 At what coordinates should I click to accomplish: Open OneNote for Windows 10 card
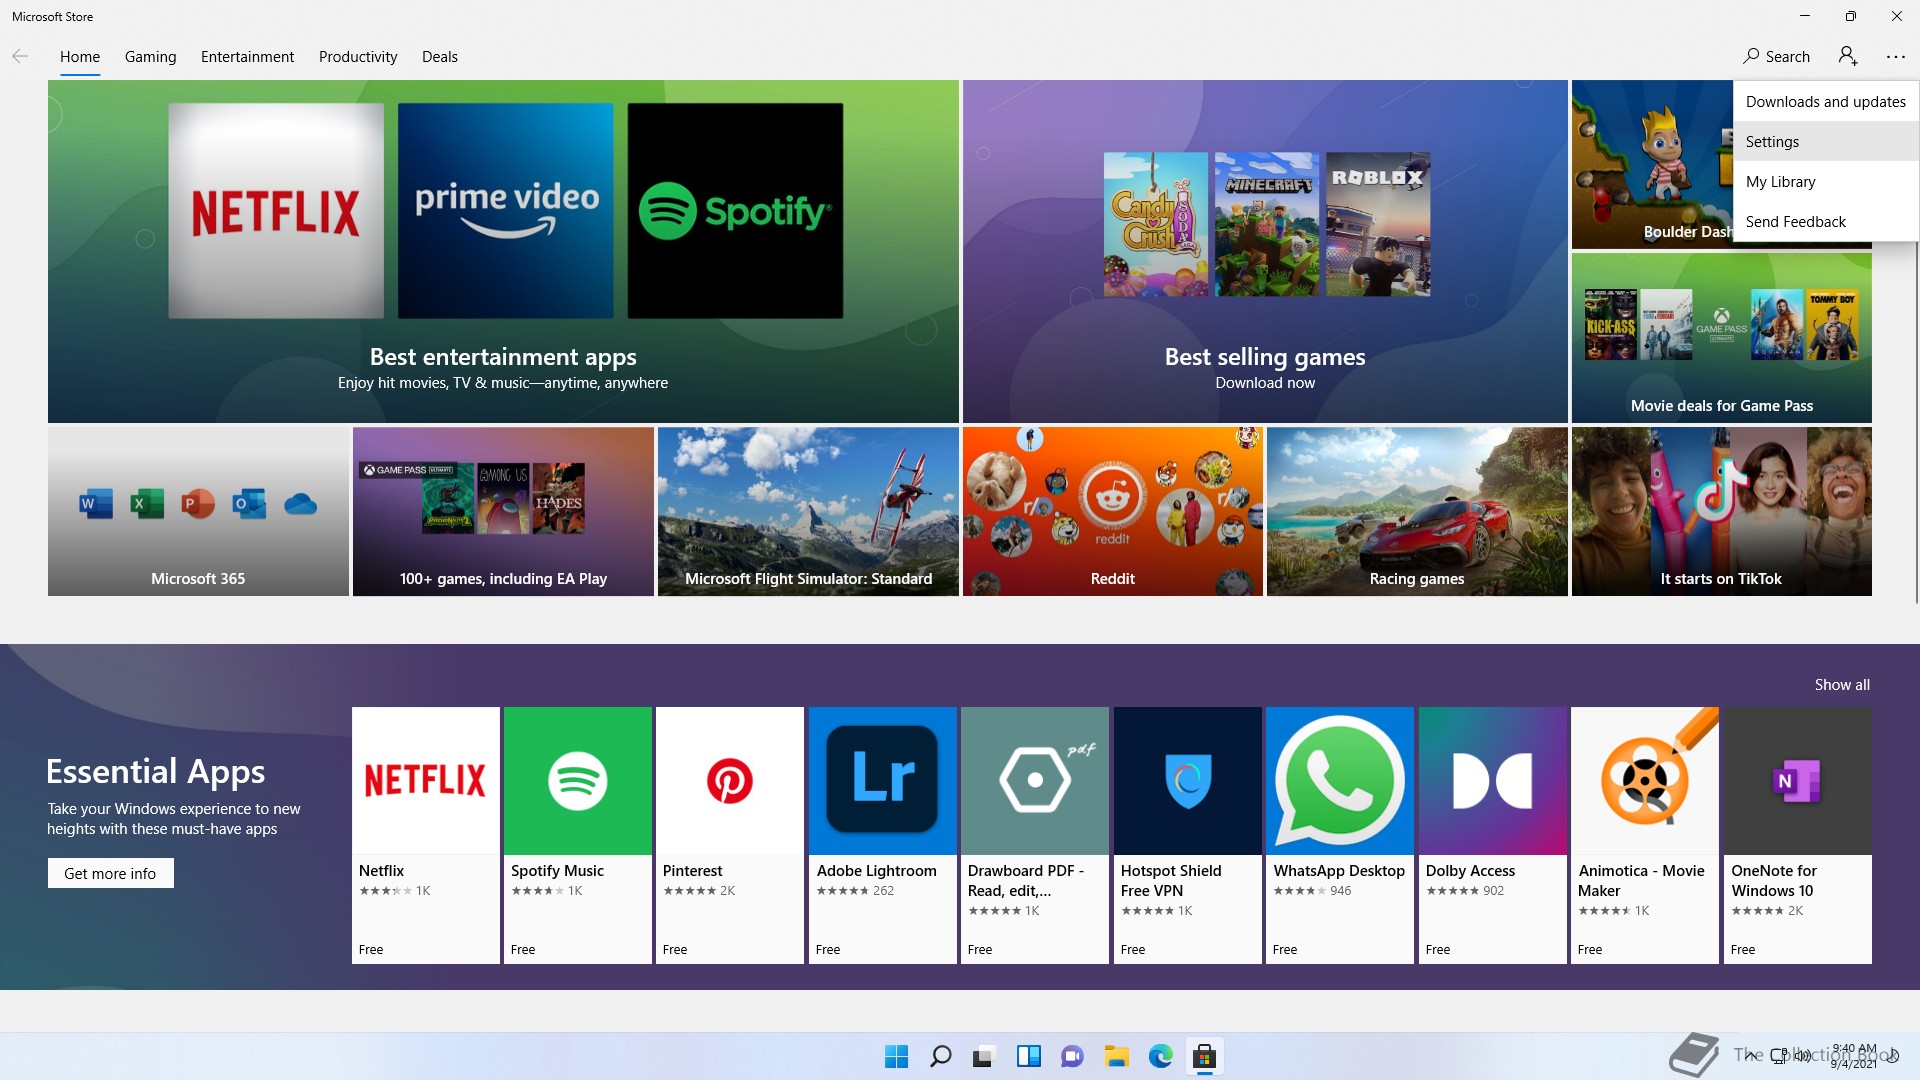click(1798, 835)
